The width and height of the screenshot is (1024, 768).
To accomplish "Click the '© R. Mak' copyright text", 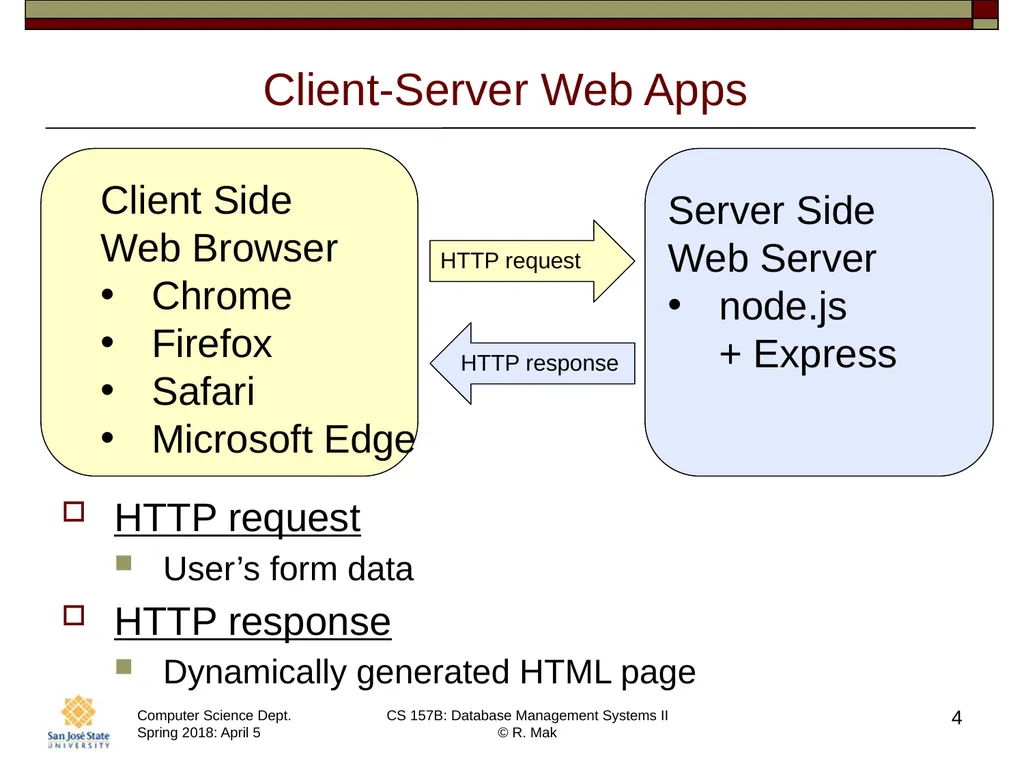I will click(x=527, y=733).
